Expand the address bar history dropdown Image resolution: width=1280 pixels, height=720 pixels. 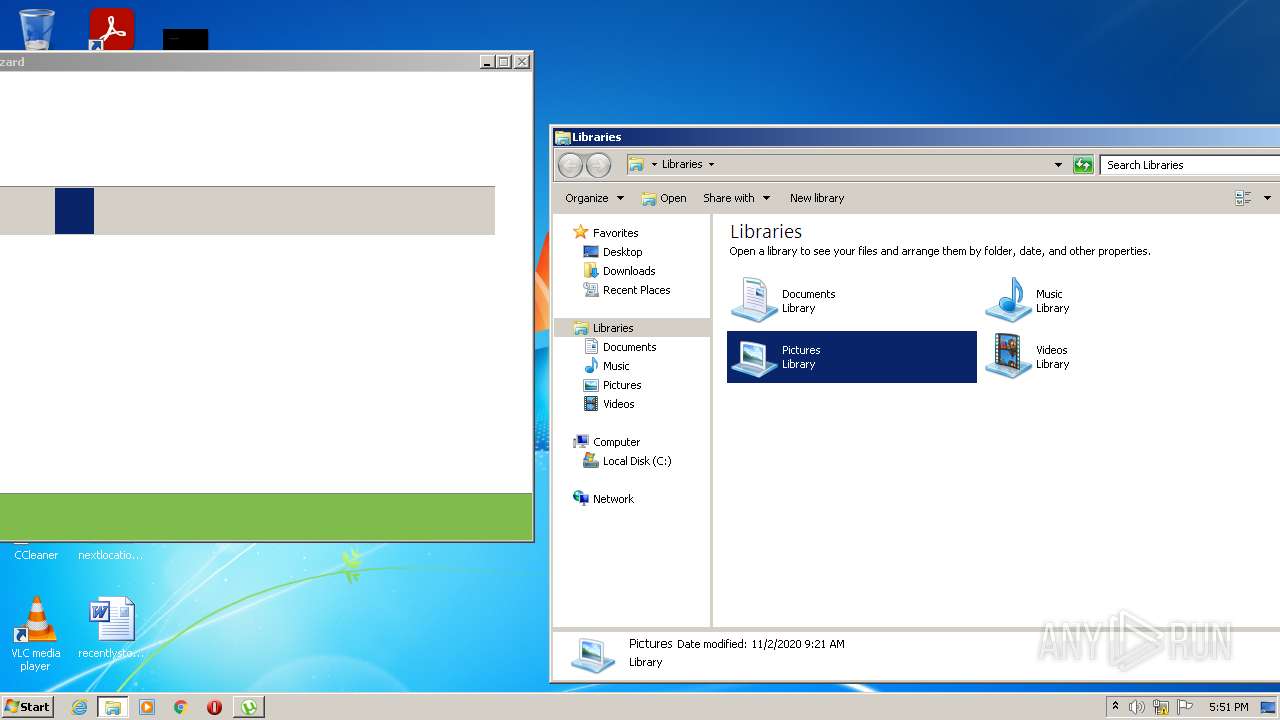1058,165
